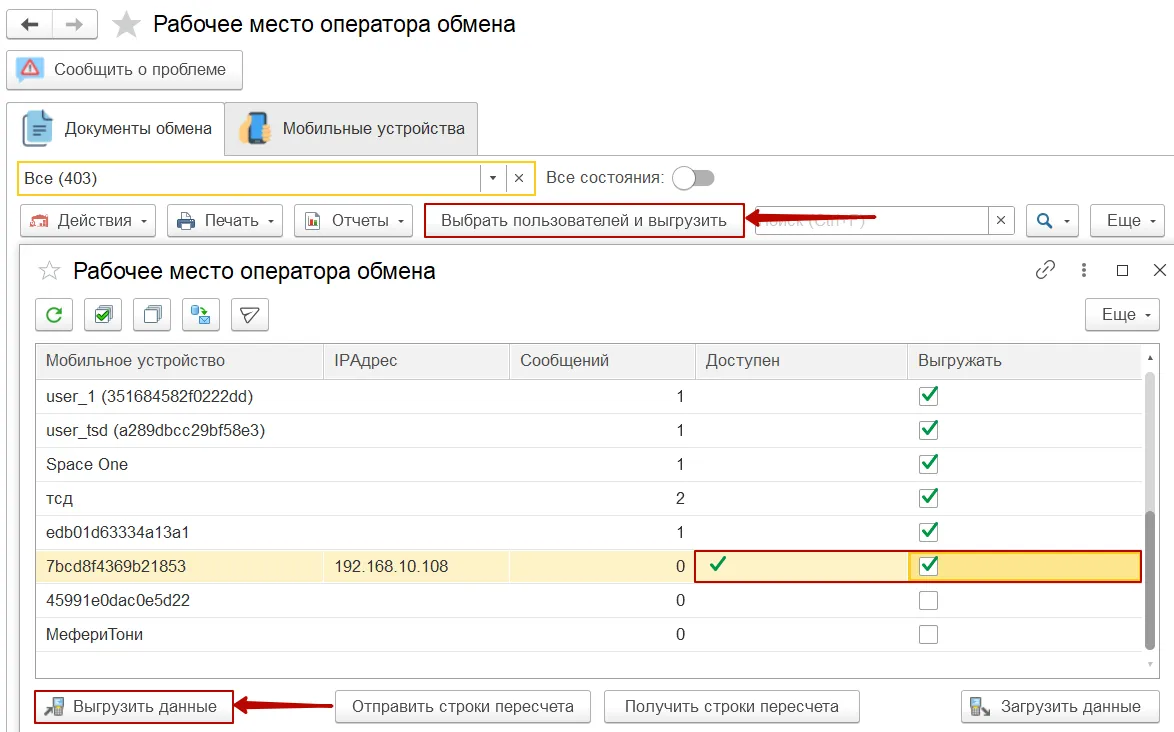The image size is (1174, 732).
Task: Click the copy link chain icon
Action: pyautogui.click(x=1045, y=270)
